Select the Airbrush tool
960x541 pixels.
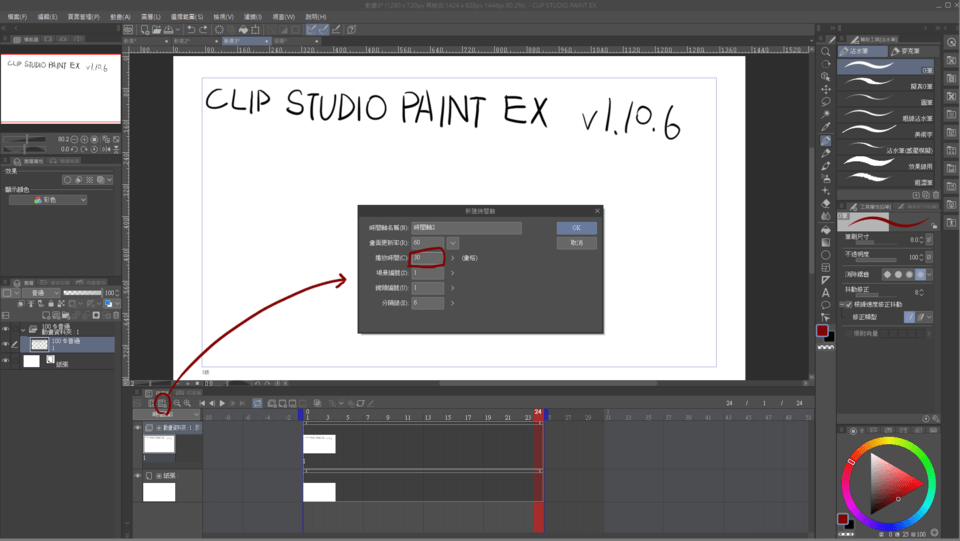point(825,178)
